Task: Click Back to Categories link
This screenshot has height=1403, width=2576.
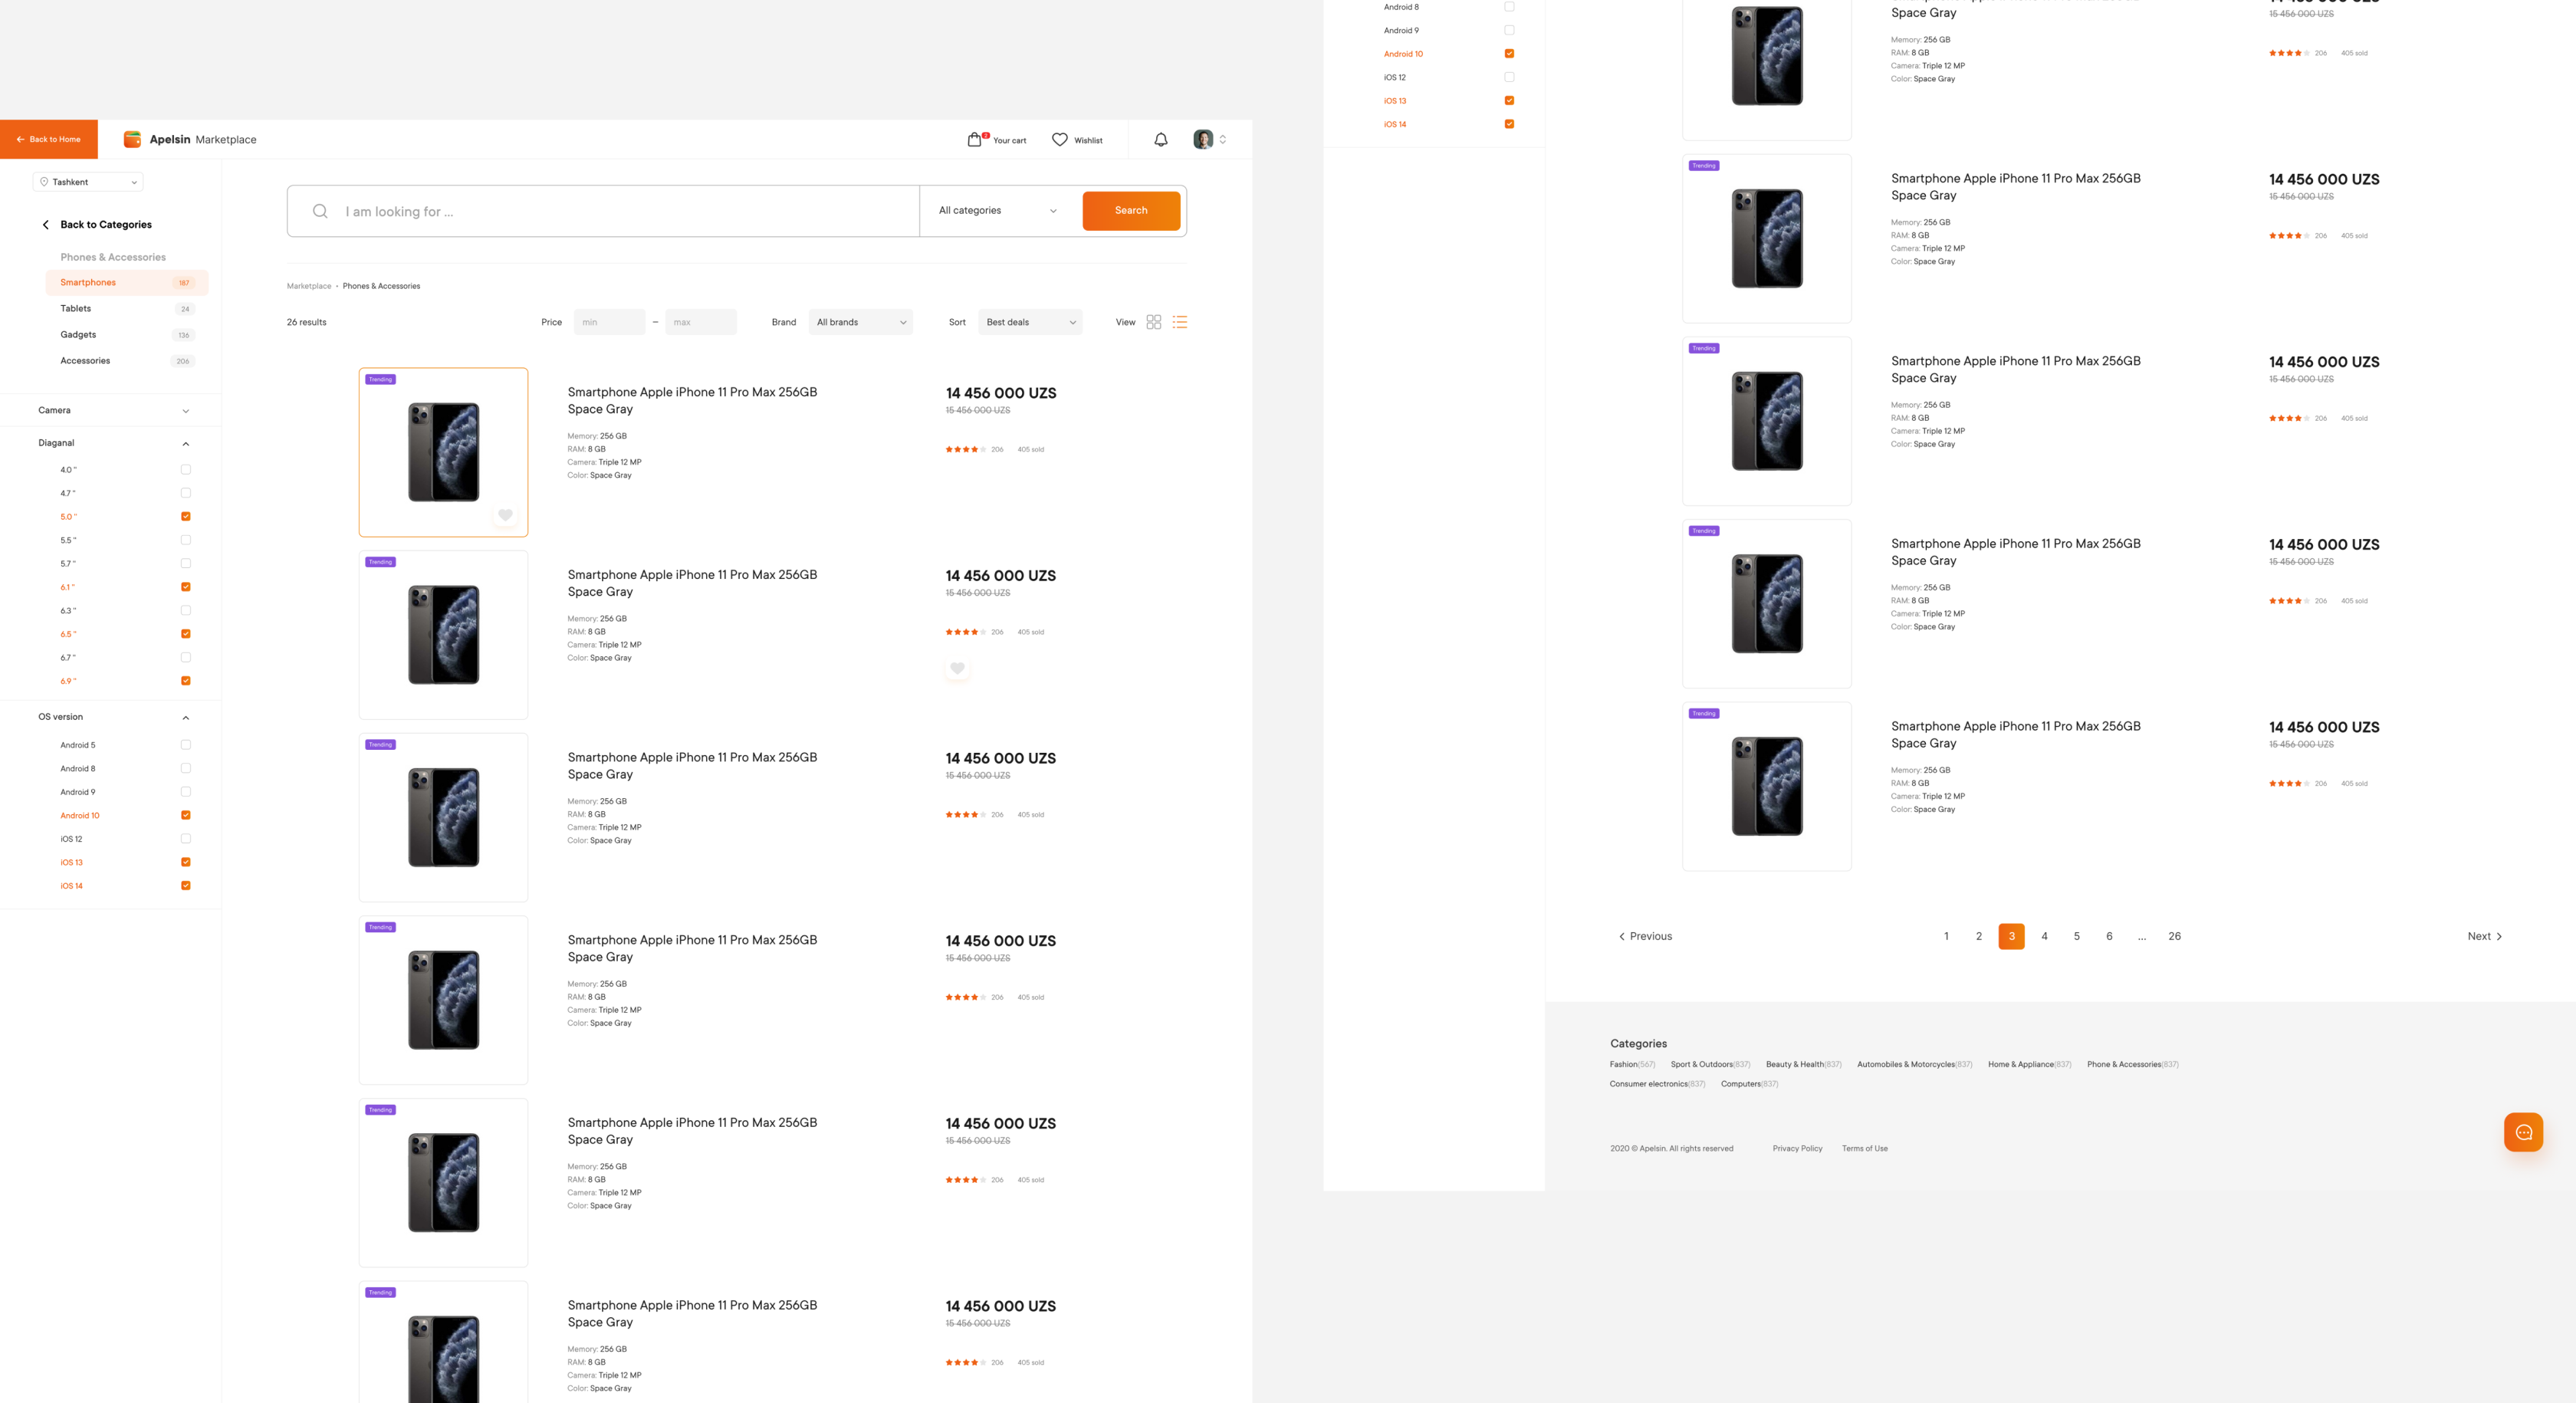Action: 106,225
